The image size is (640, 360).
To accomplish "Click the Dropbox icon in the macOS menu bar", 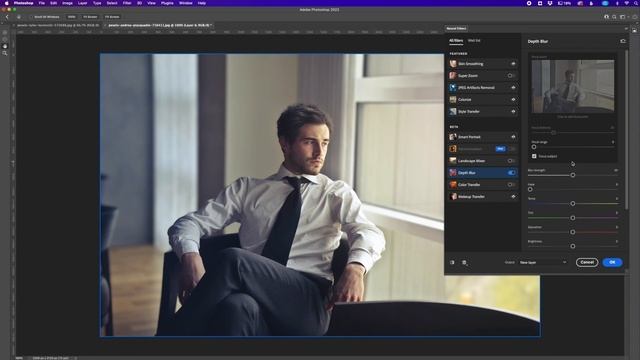I will pyautogui.click(x=550, y=3).
